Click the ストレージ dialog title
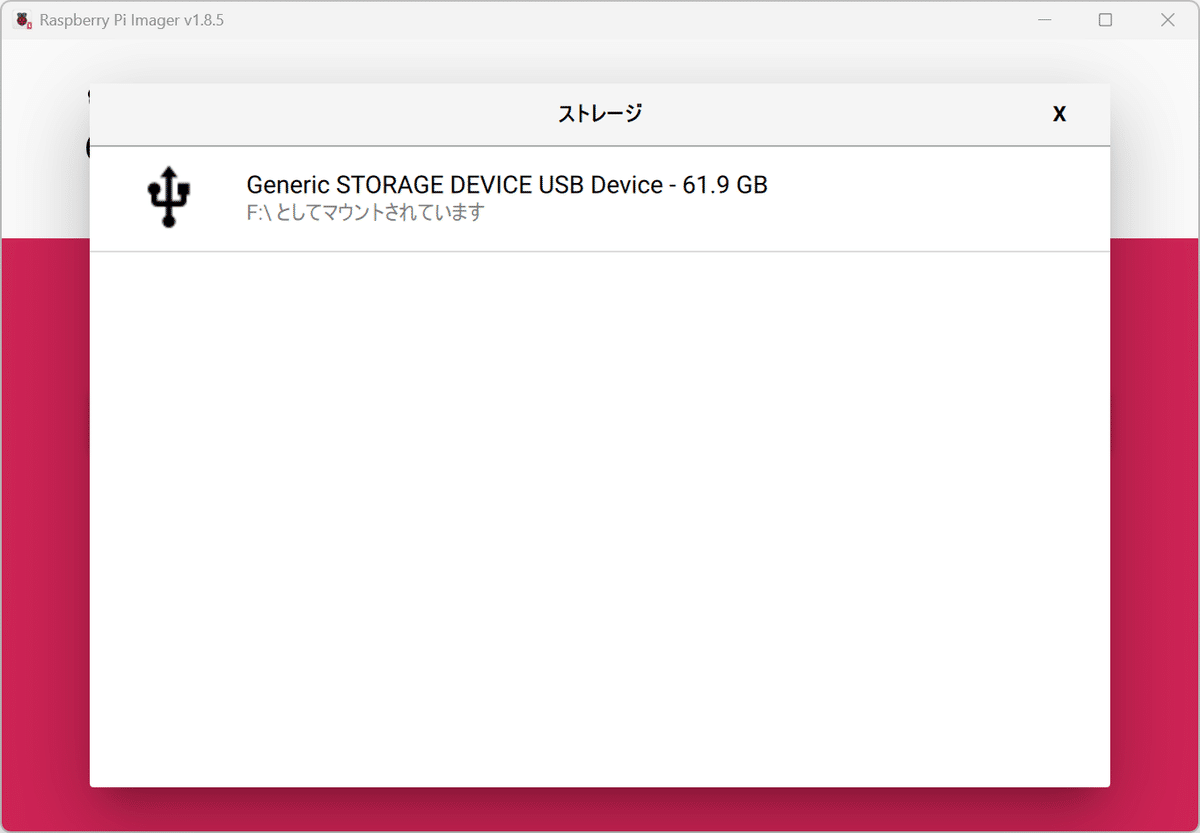Screen dimensions: 1200x833 600,114
